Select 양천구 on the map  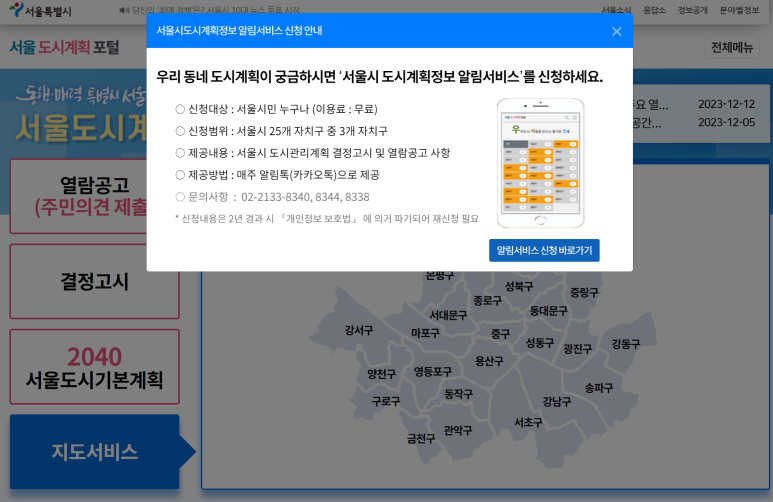(x=381, y=374)
